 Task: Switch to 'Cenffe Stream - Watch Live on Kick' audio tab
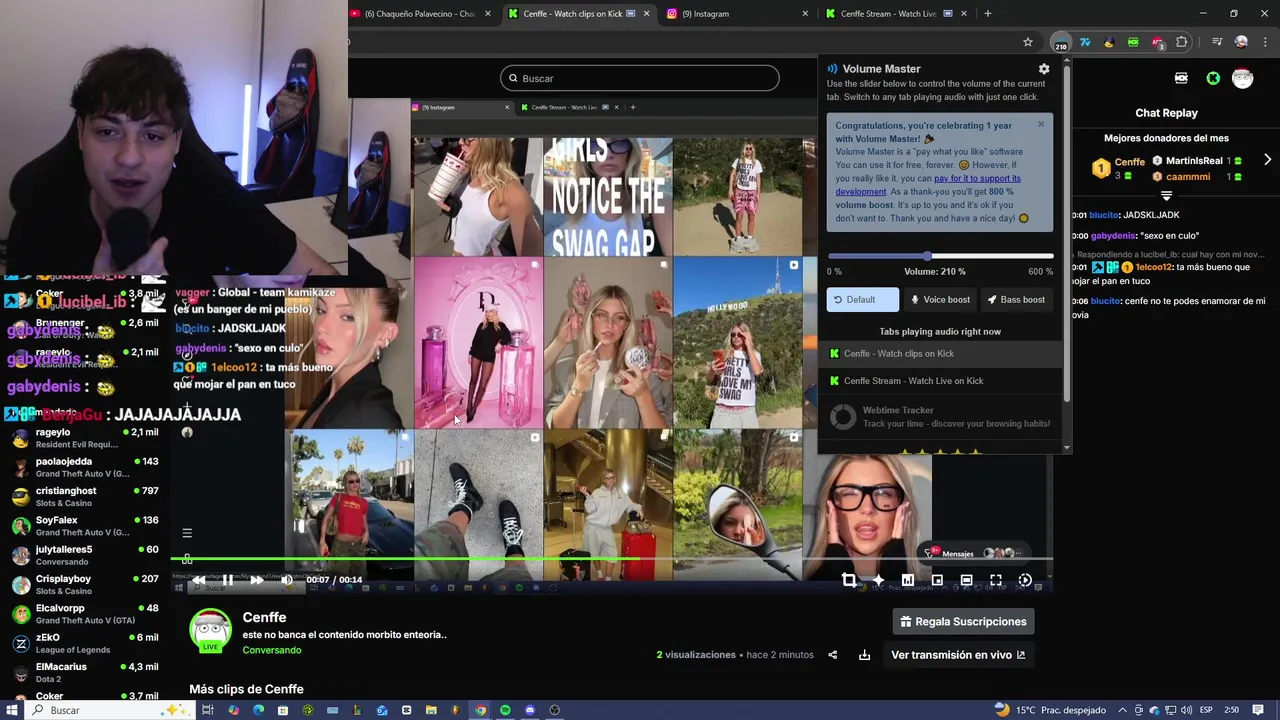coord(940,381)
